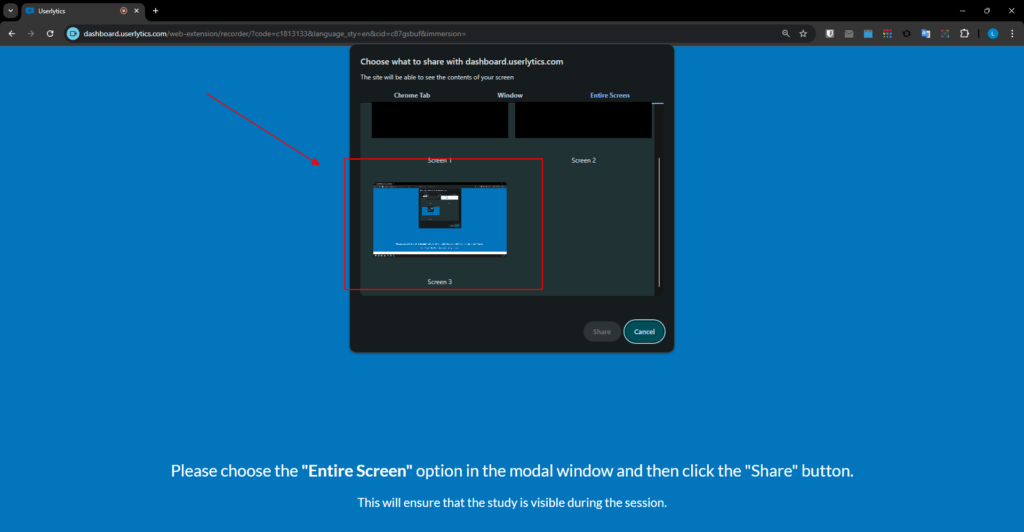Go back with the back arrow
This screenshot has height=532, width=1024.
(x=11, y=33)
